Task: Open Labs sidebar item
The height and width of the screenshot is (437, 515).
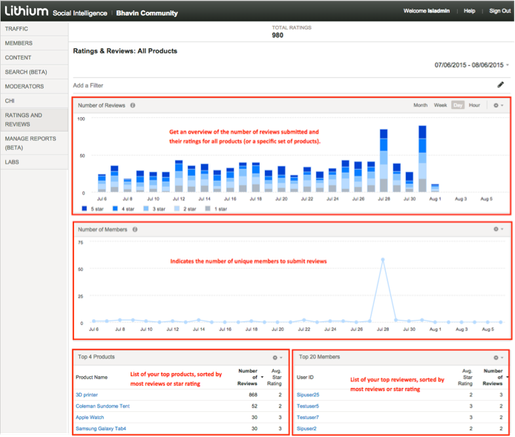Action: tap(34, 162)
